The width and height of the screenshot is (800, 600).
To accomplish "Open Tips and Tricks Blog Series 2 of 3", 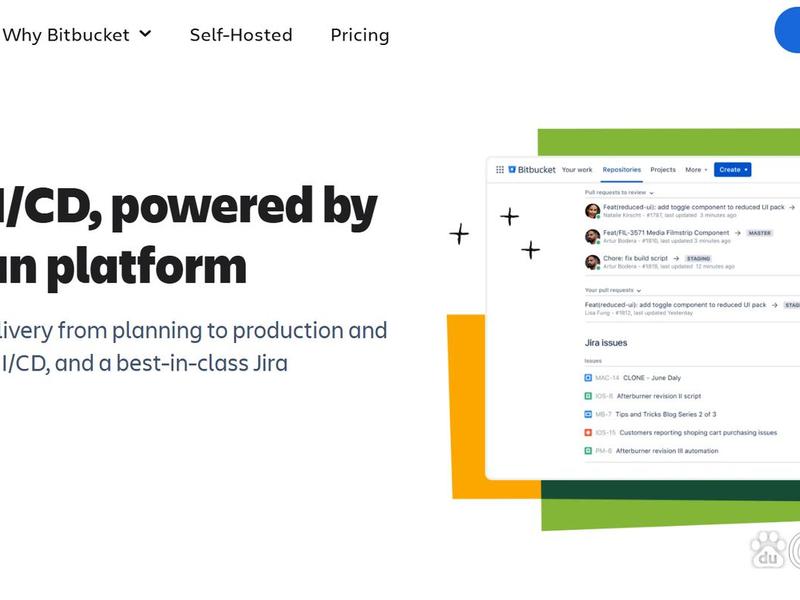I will 666,414.
